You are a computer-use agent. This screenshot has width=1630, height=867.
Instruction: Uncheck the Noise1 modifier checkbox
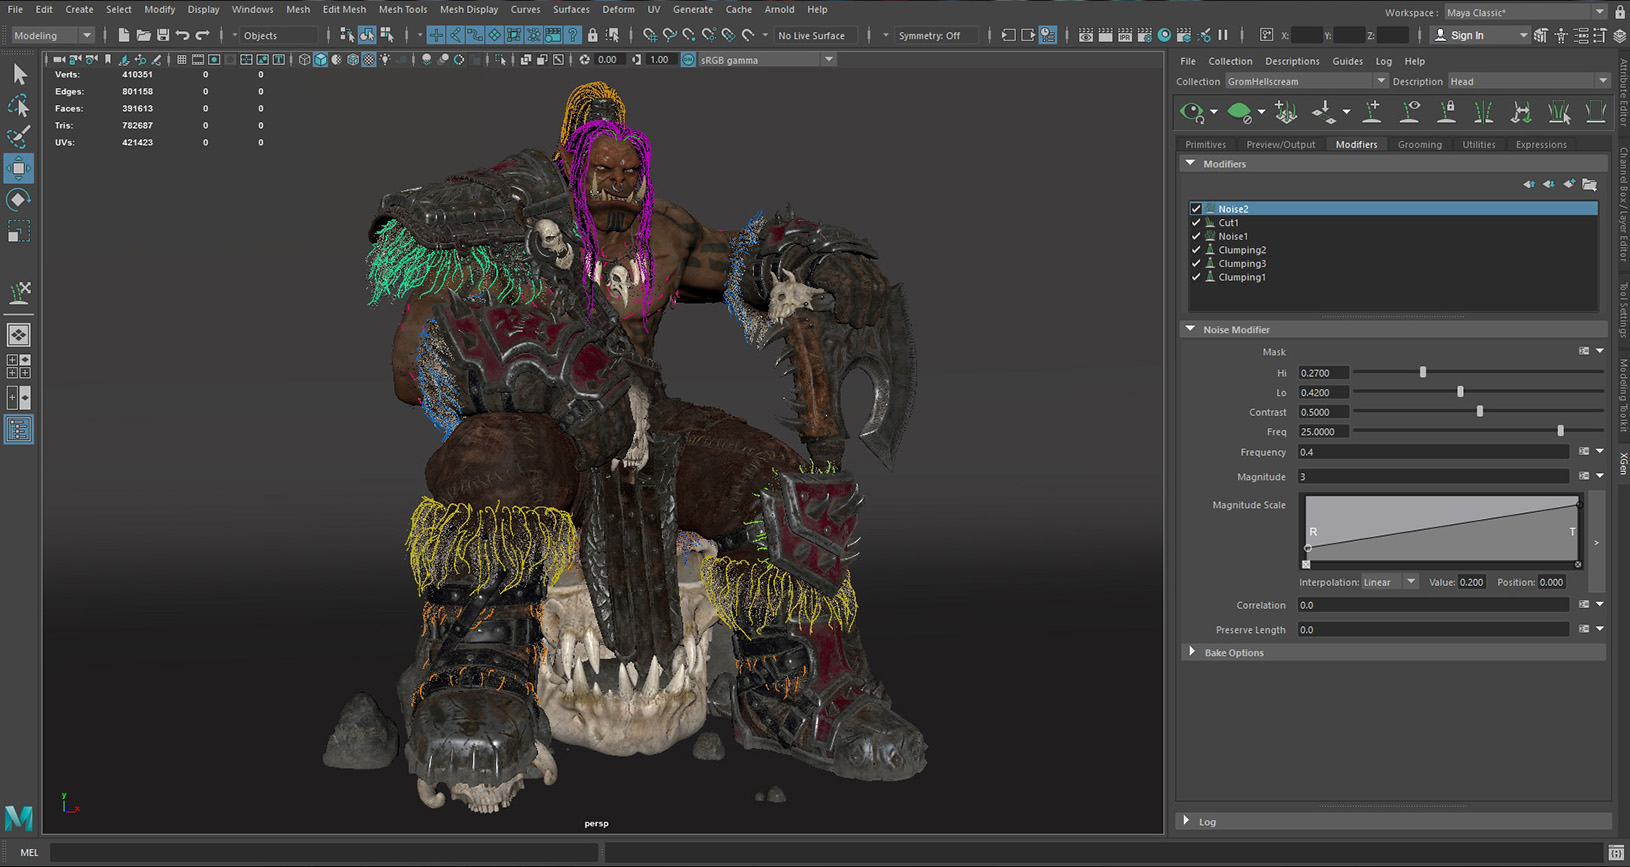click(1196, 236)
